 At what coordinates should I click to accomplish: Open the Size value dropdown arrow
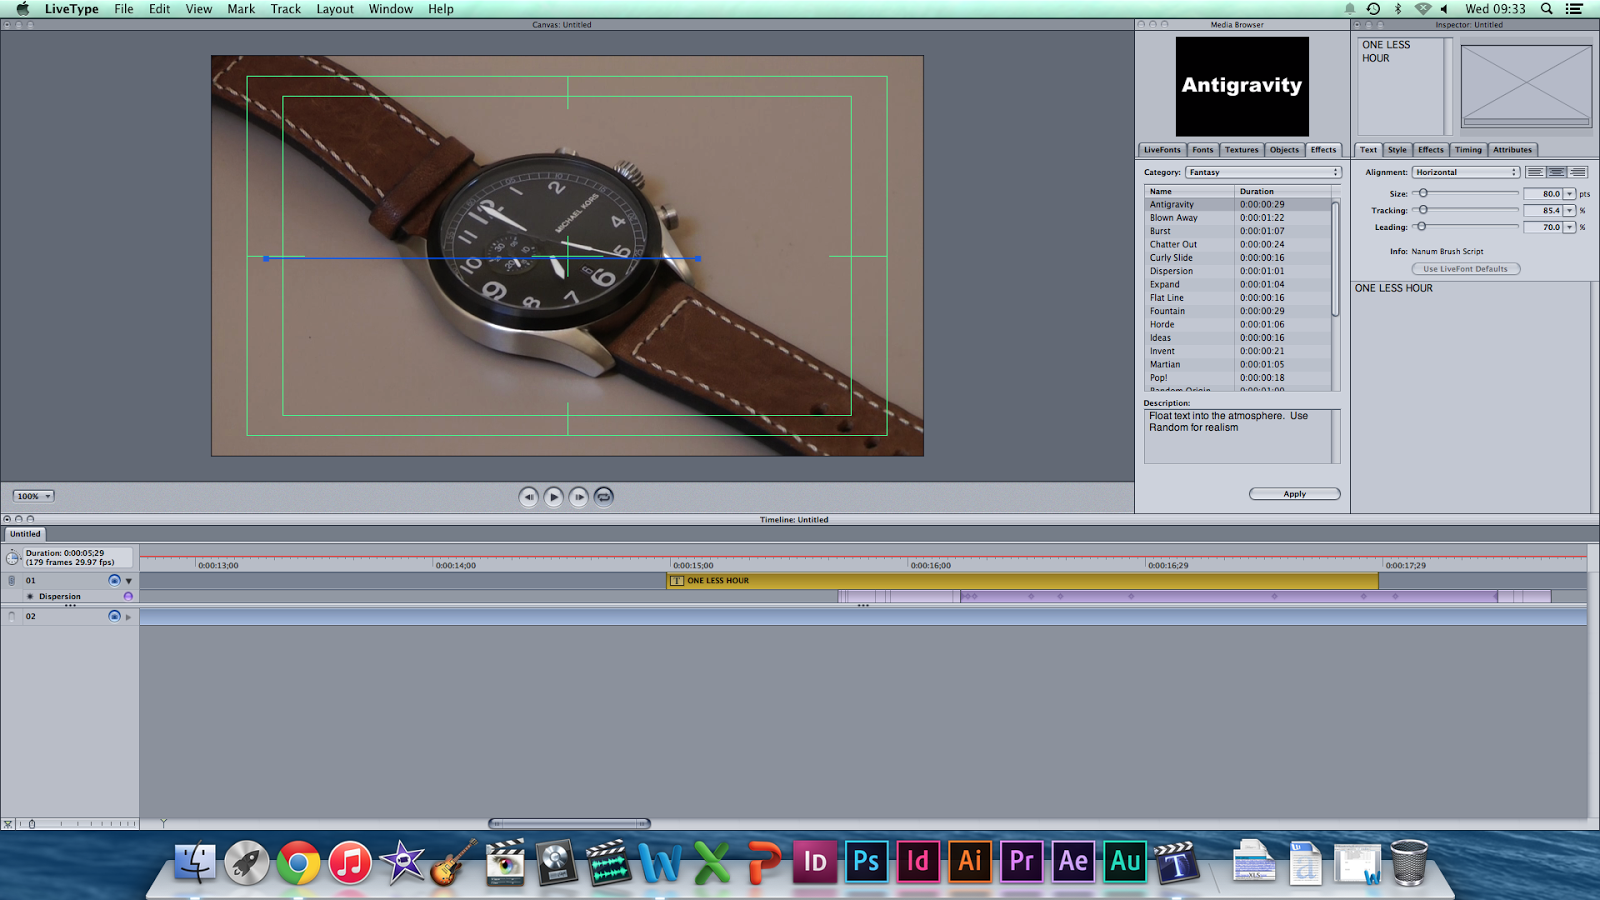tap(1570, 194)
